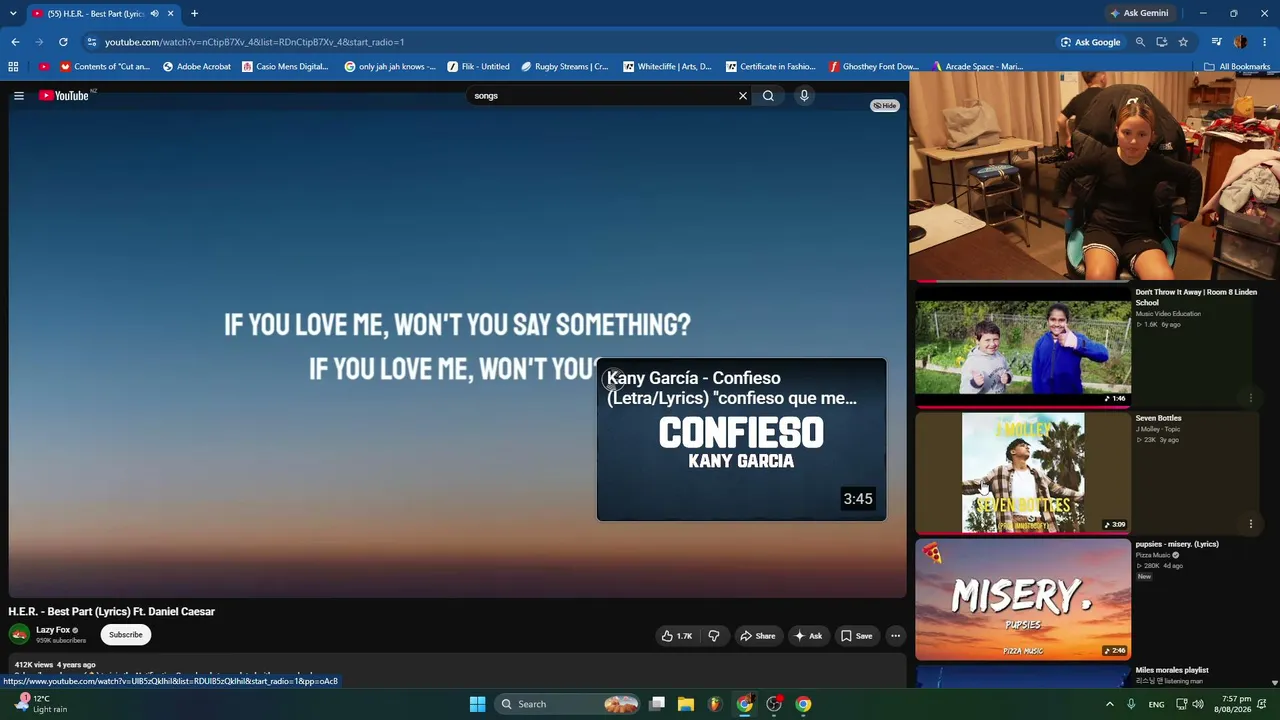Screen dimensions: 1280x720
Task: Open the 'Adobe Acrobat' bookmark
Action: (197, 67)
